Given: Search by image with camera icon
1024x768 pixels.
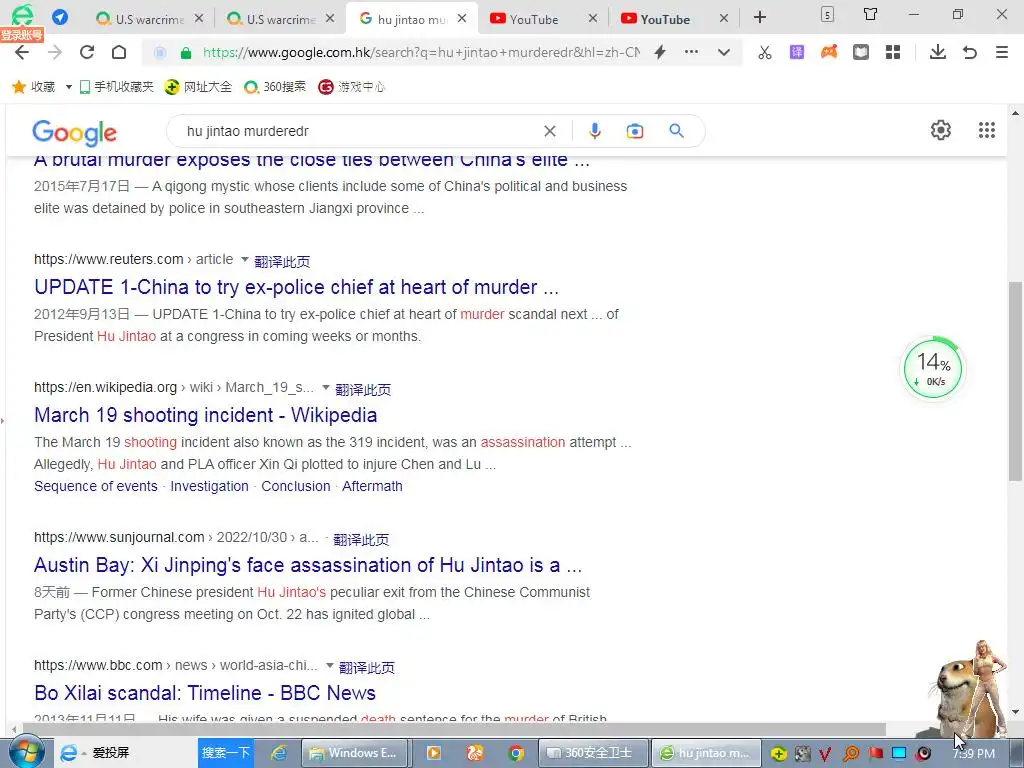Looking at the screenshot, I should [635, 131].
